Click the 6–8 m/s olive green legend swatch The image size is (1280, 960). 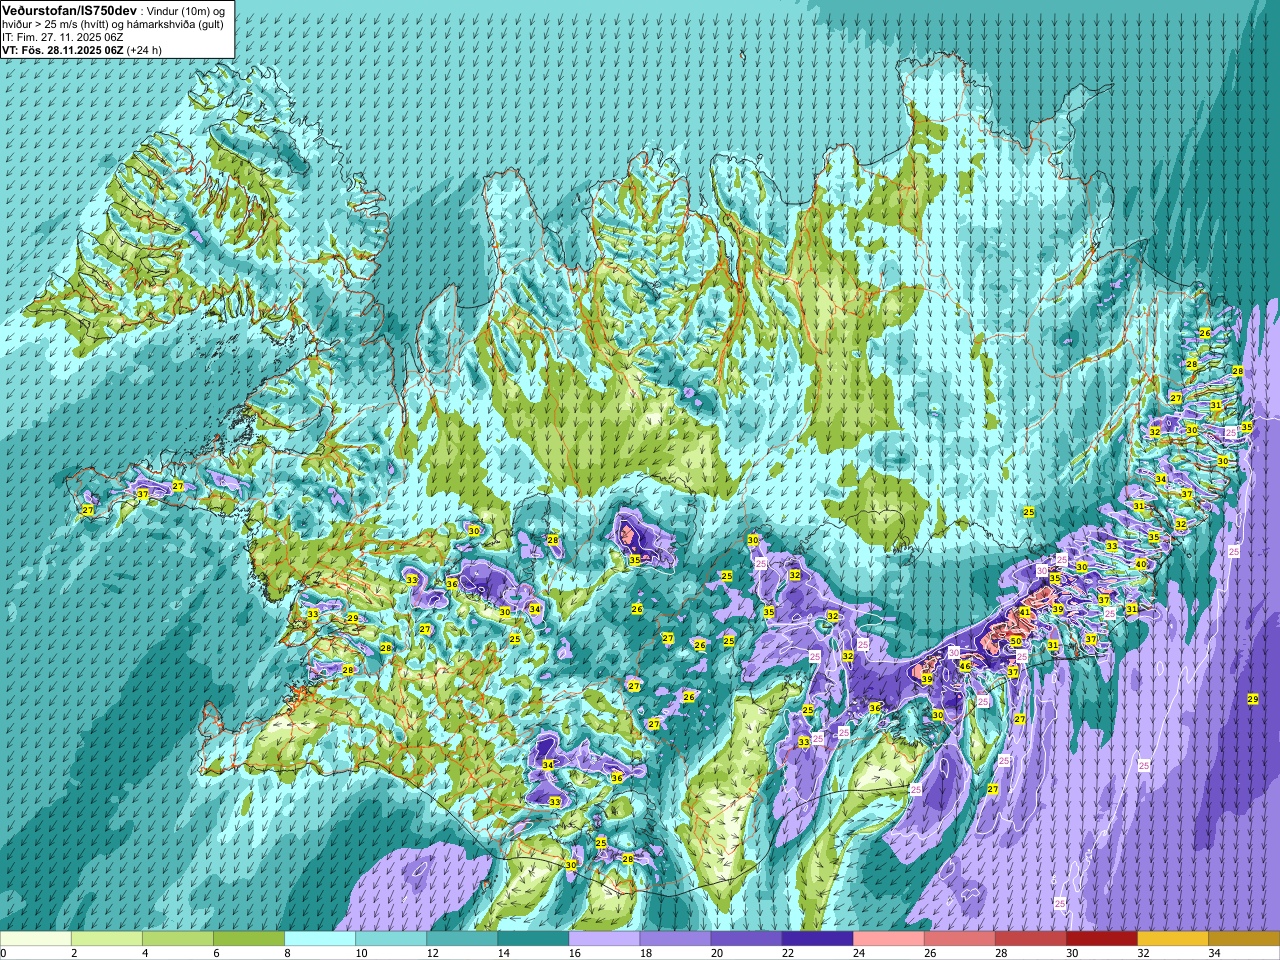[249, 939]
